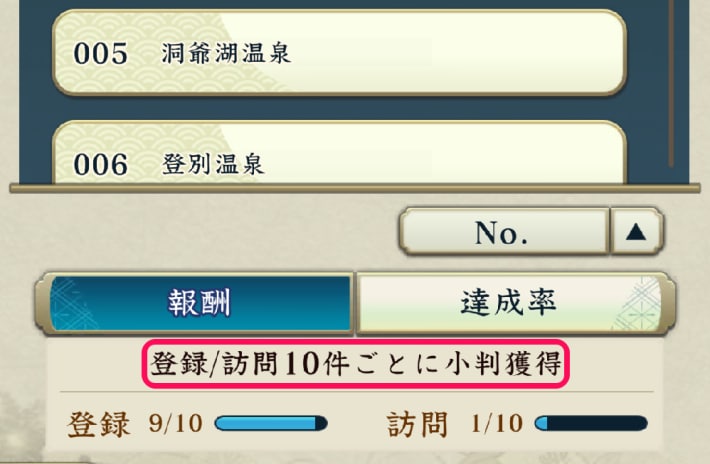The height and width of the screenshot is (464, 710).
Task: Click the 登録 label
Action: [x=99, y=424]
